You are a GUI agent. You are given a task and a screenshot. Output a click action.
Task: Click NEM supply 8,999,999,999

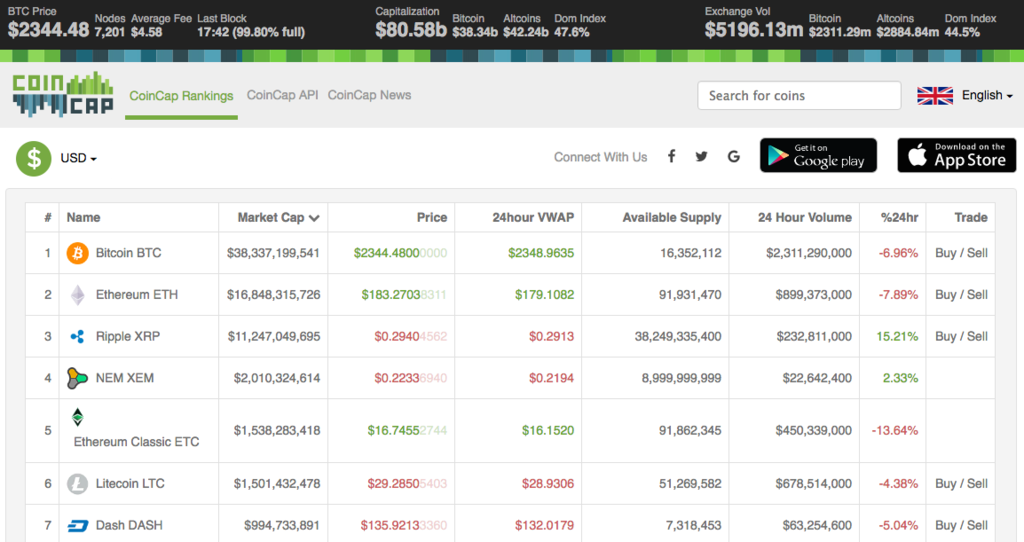pos(681,378)
